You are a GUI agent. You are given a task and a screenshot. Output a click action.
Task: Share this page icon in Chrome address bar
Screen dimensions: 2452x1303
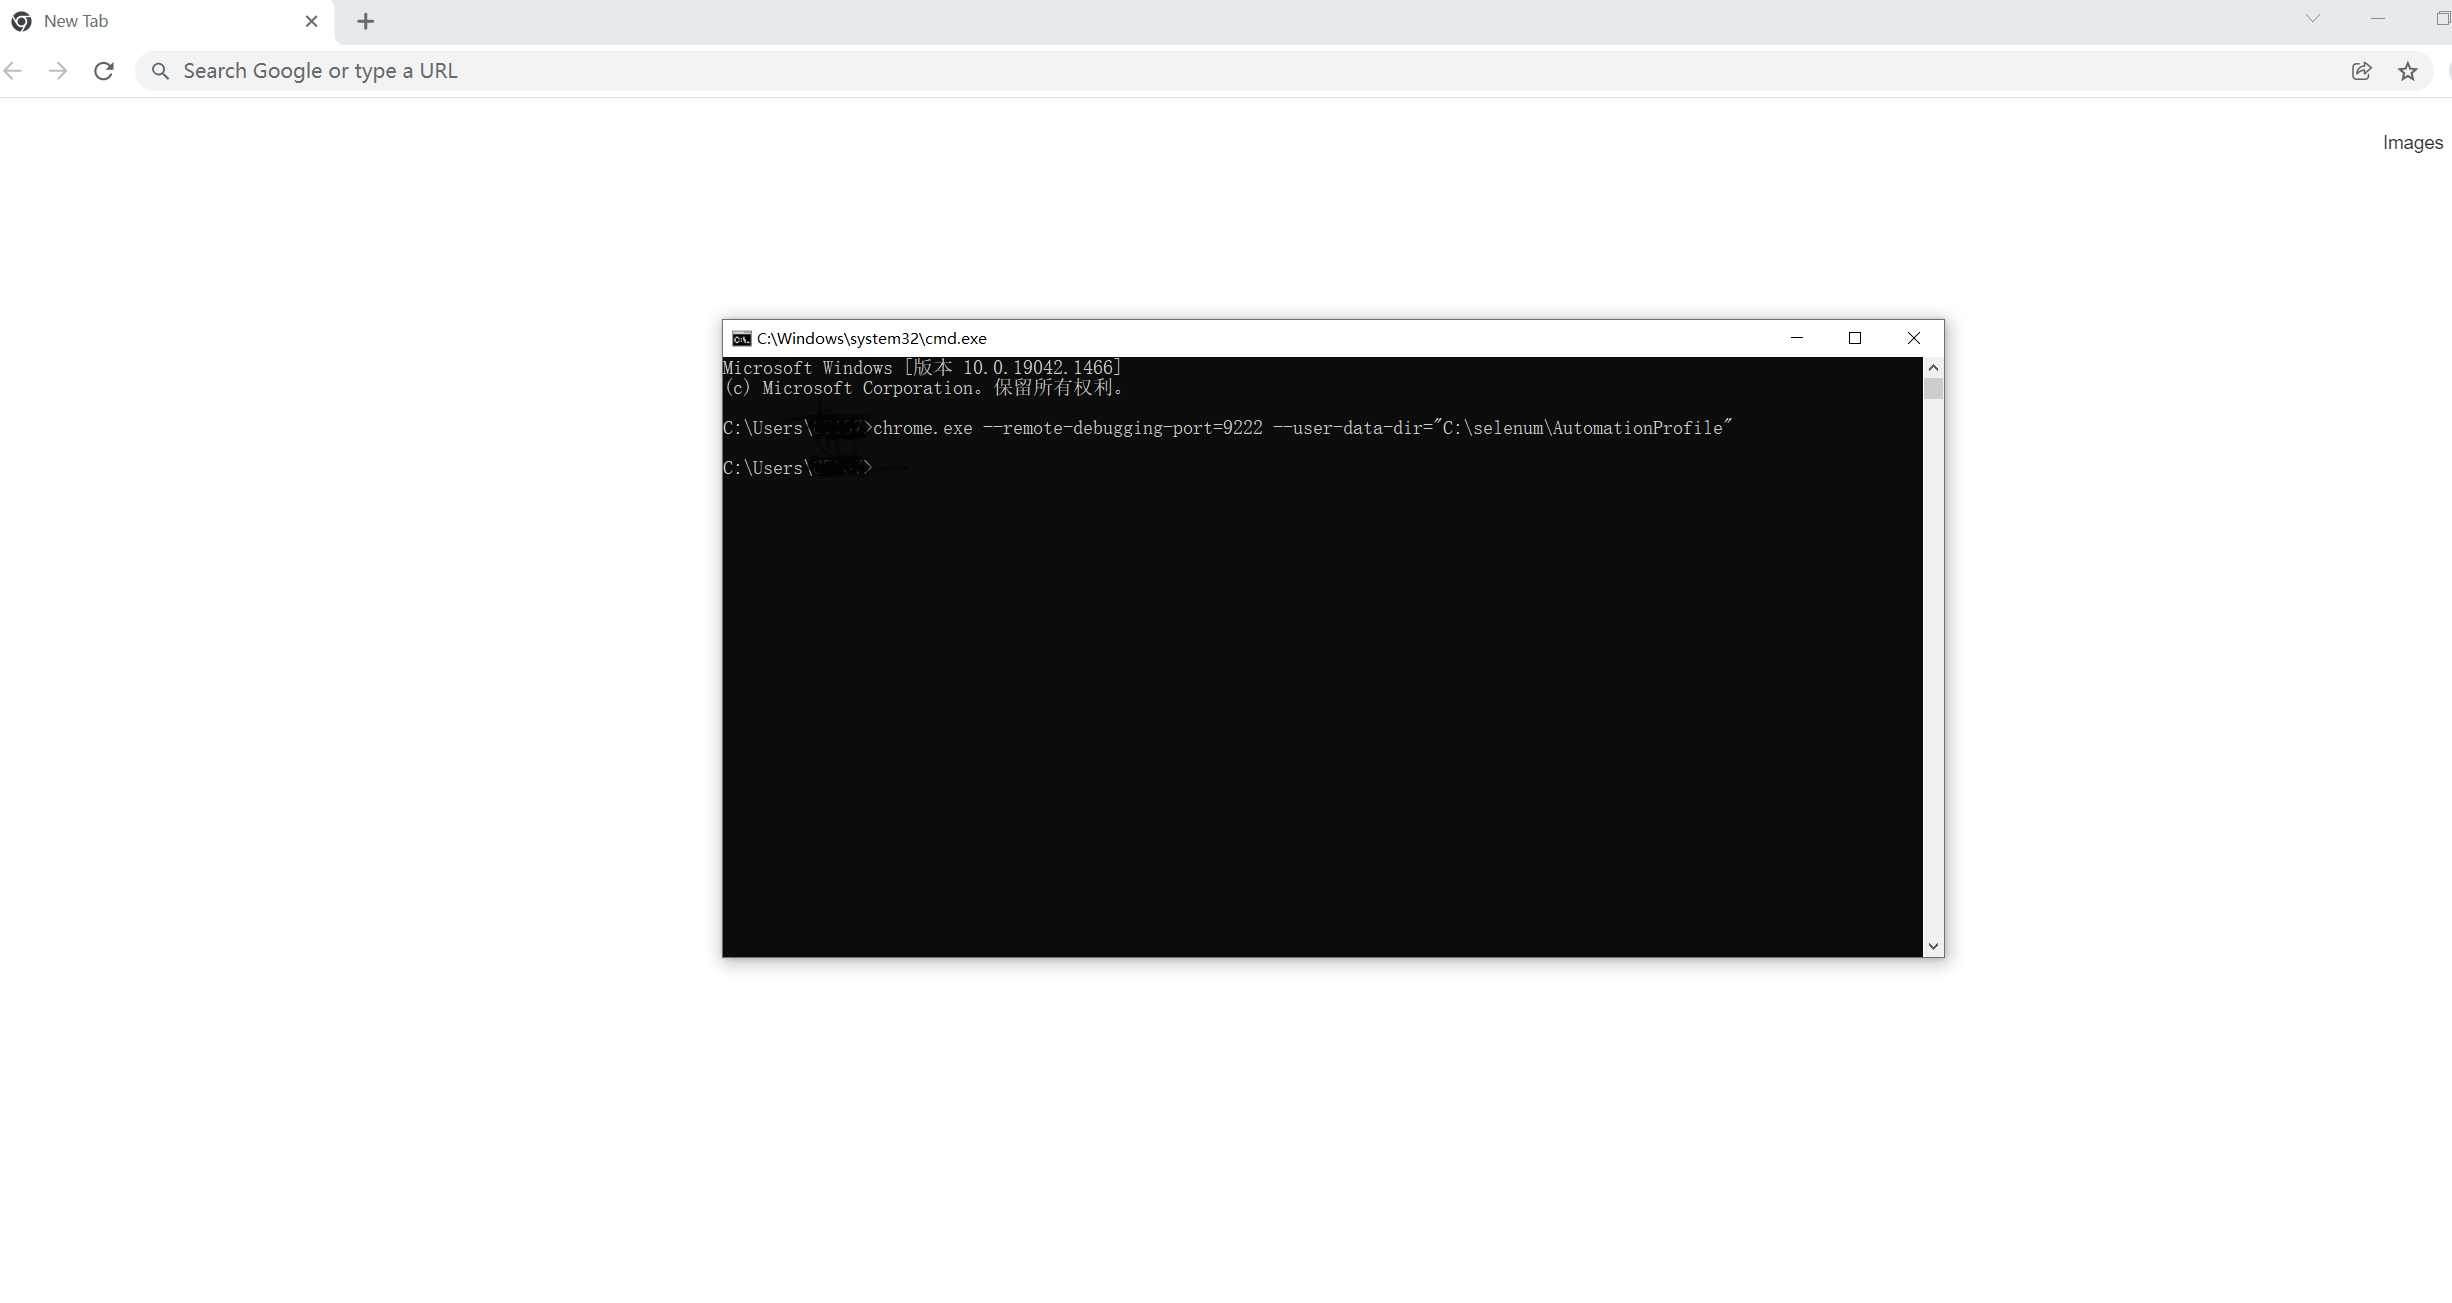tap(2362, 71)
